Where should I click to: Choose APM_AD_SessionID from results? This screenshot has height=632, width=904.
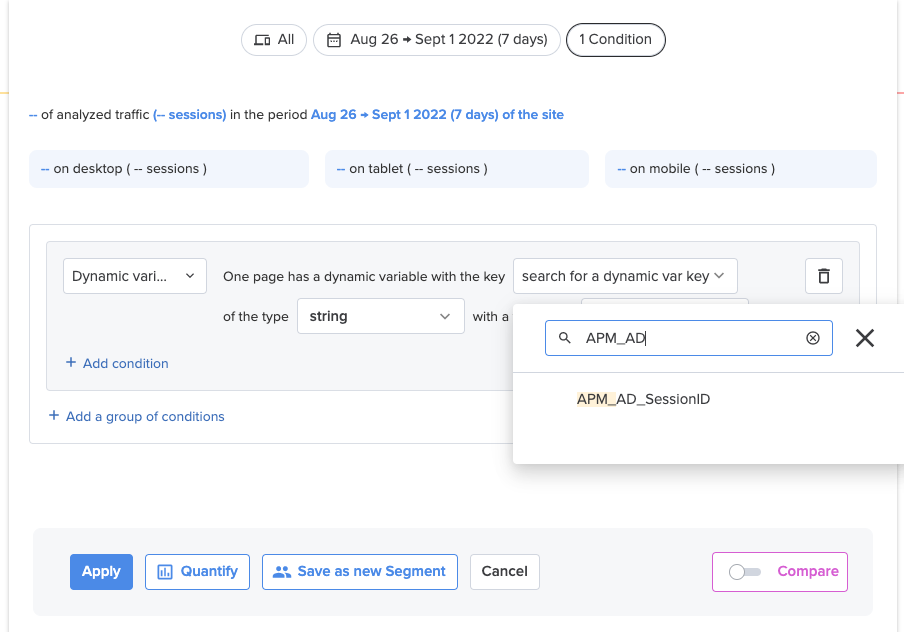coord(643,399)
